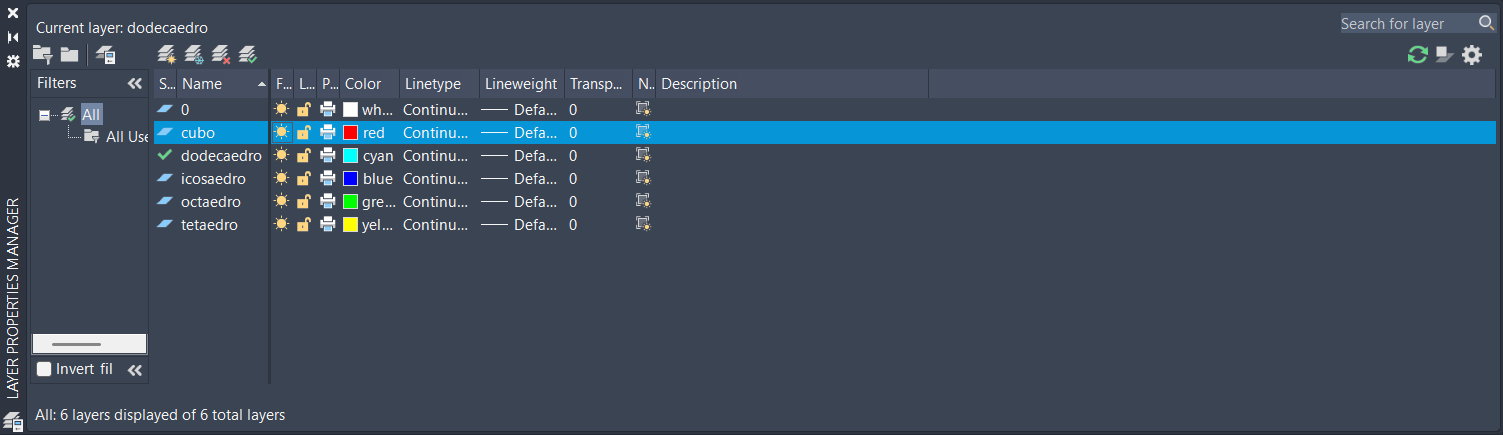
Task: Open linetype selection for dodecaedro layer
Action: tap(435, 156)
